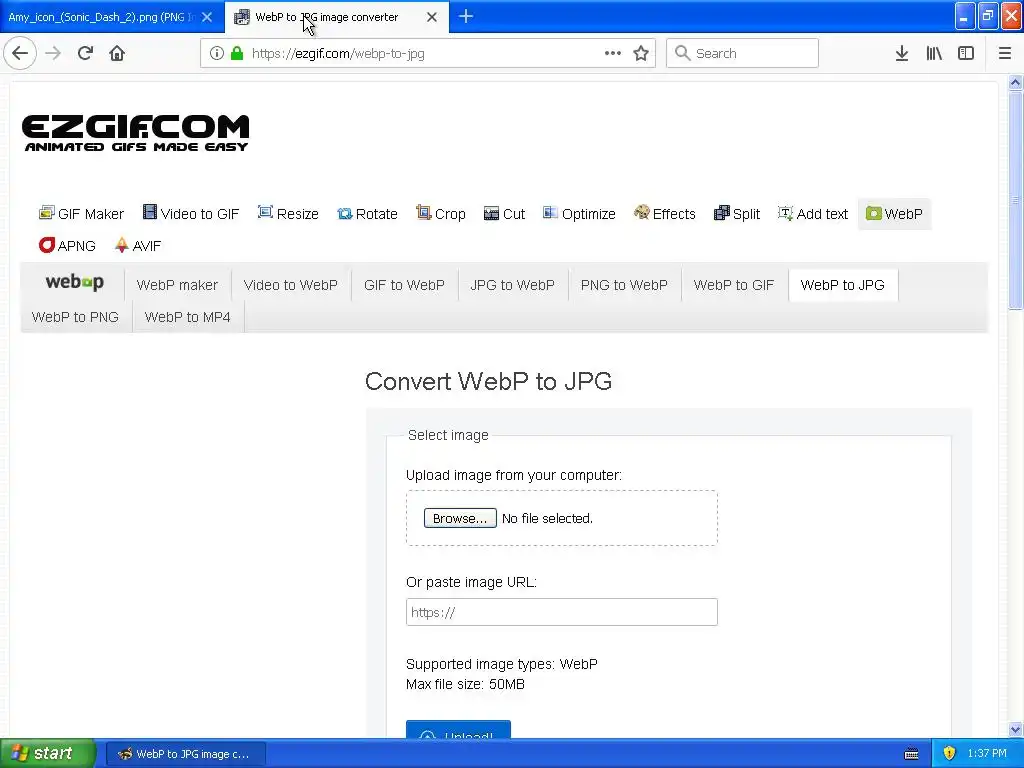Screen dimensions: 1024x768
Task: Open the APNG tools
Action: click(67, 246)
